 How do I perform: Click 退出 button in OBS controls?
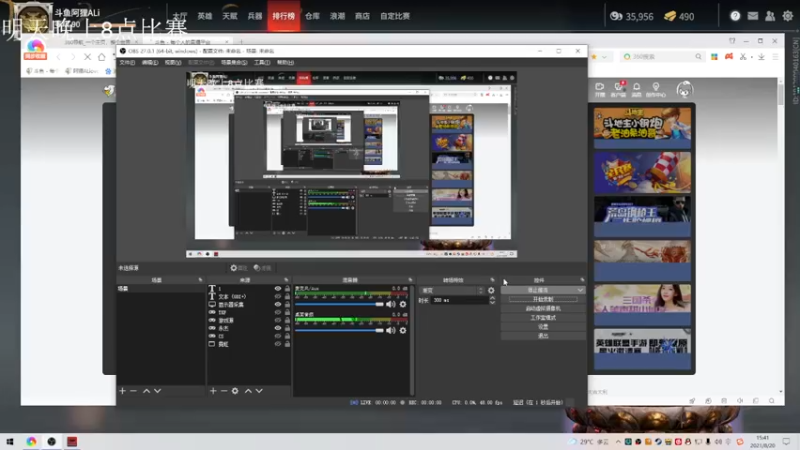click(x=543, y=336)
